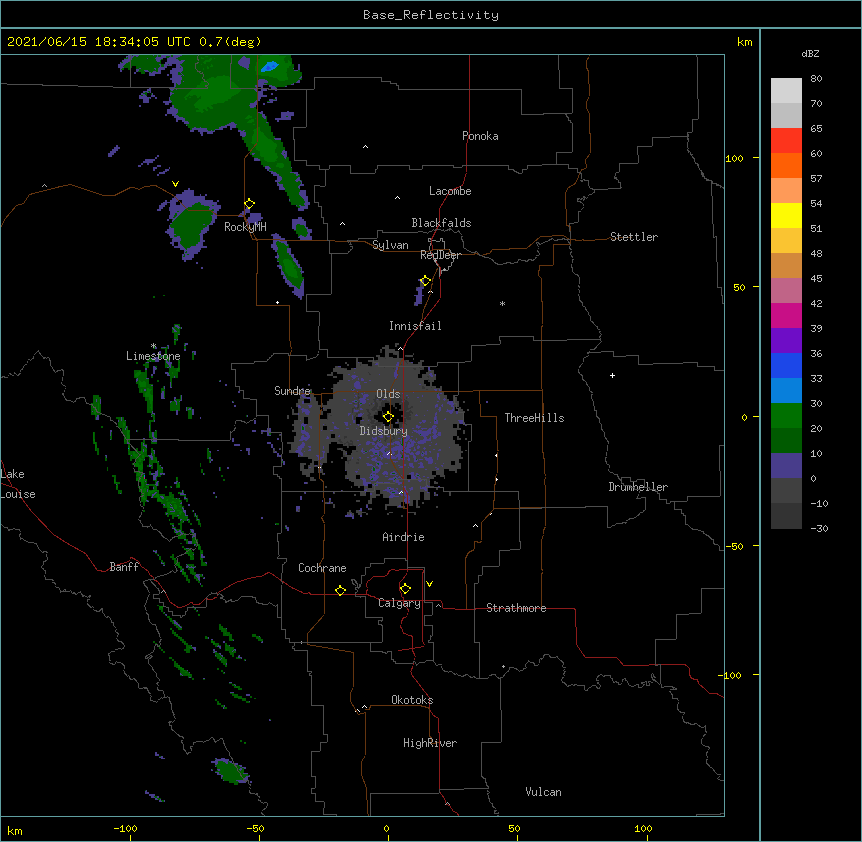Click the Airdrie city label
862x842 pixels.
403,537
